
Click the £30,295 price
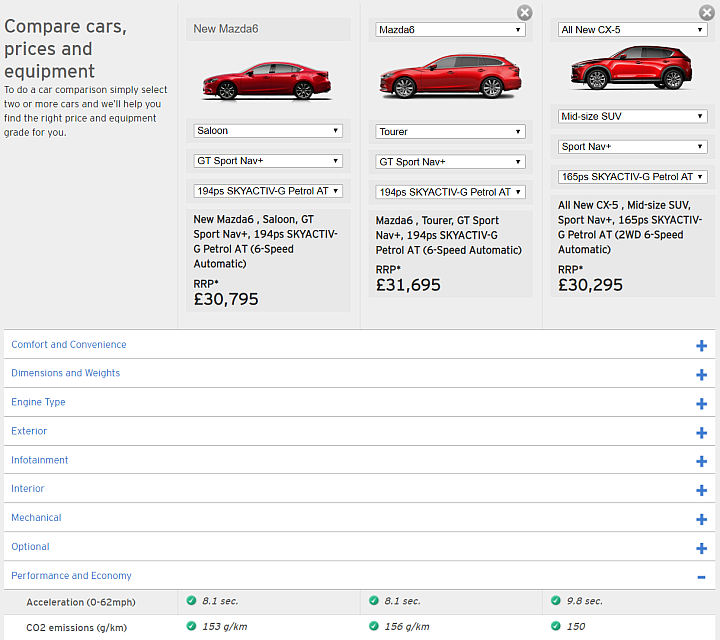[591, 285]
